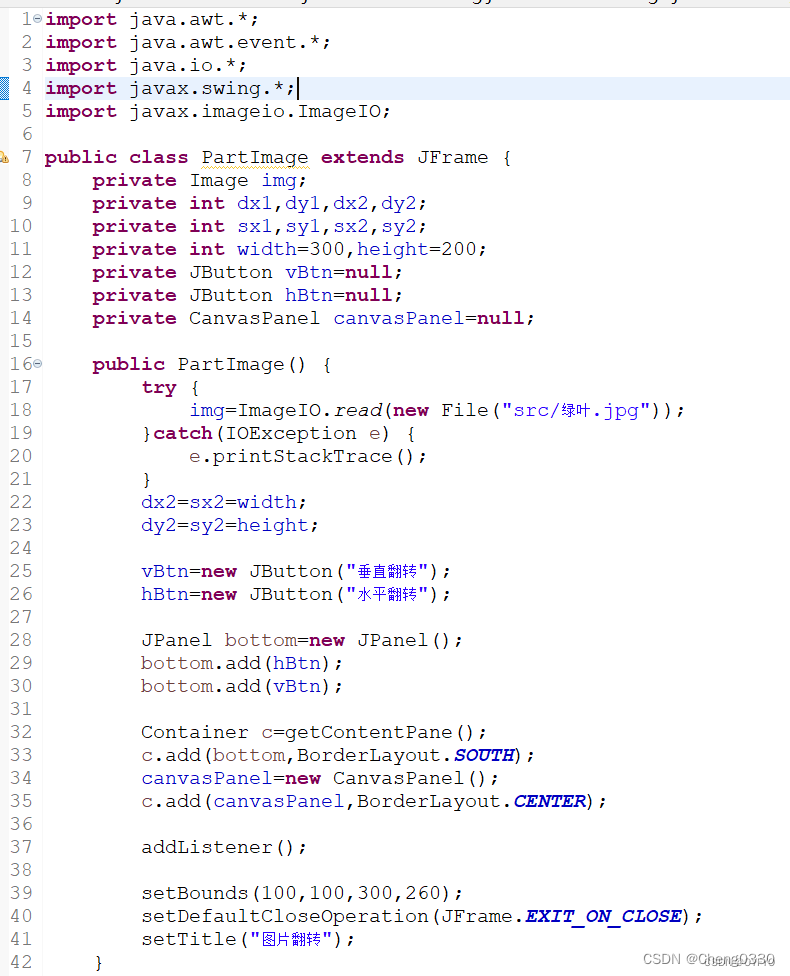The width and height of the screenshot is (790, 976).
Task: Click the "catch" keyword on line 19
Action: pos(182,434)
